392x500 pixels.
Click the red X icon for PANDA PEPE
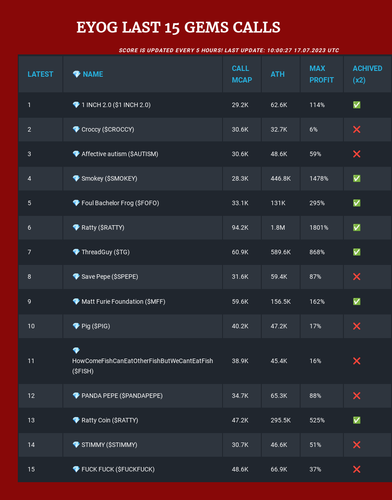point(357,396)
